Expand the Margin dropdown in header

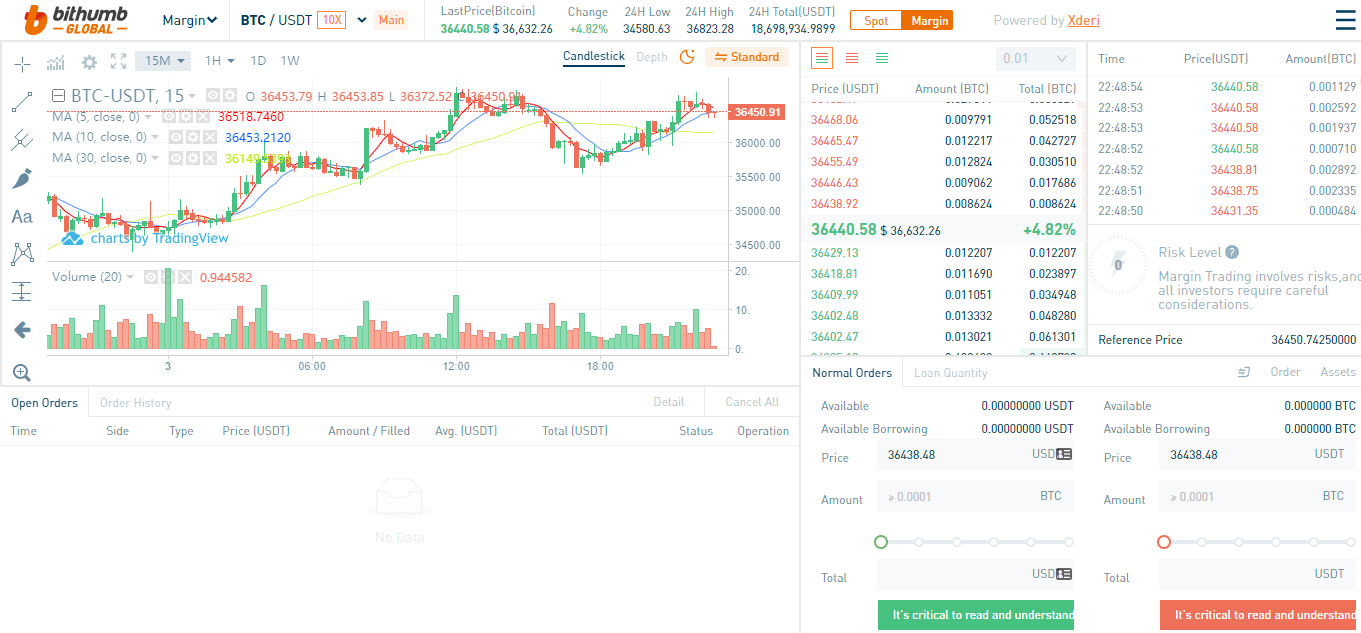(x=189, y=20)
